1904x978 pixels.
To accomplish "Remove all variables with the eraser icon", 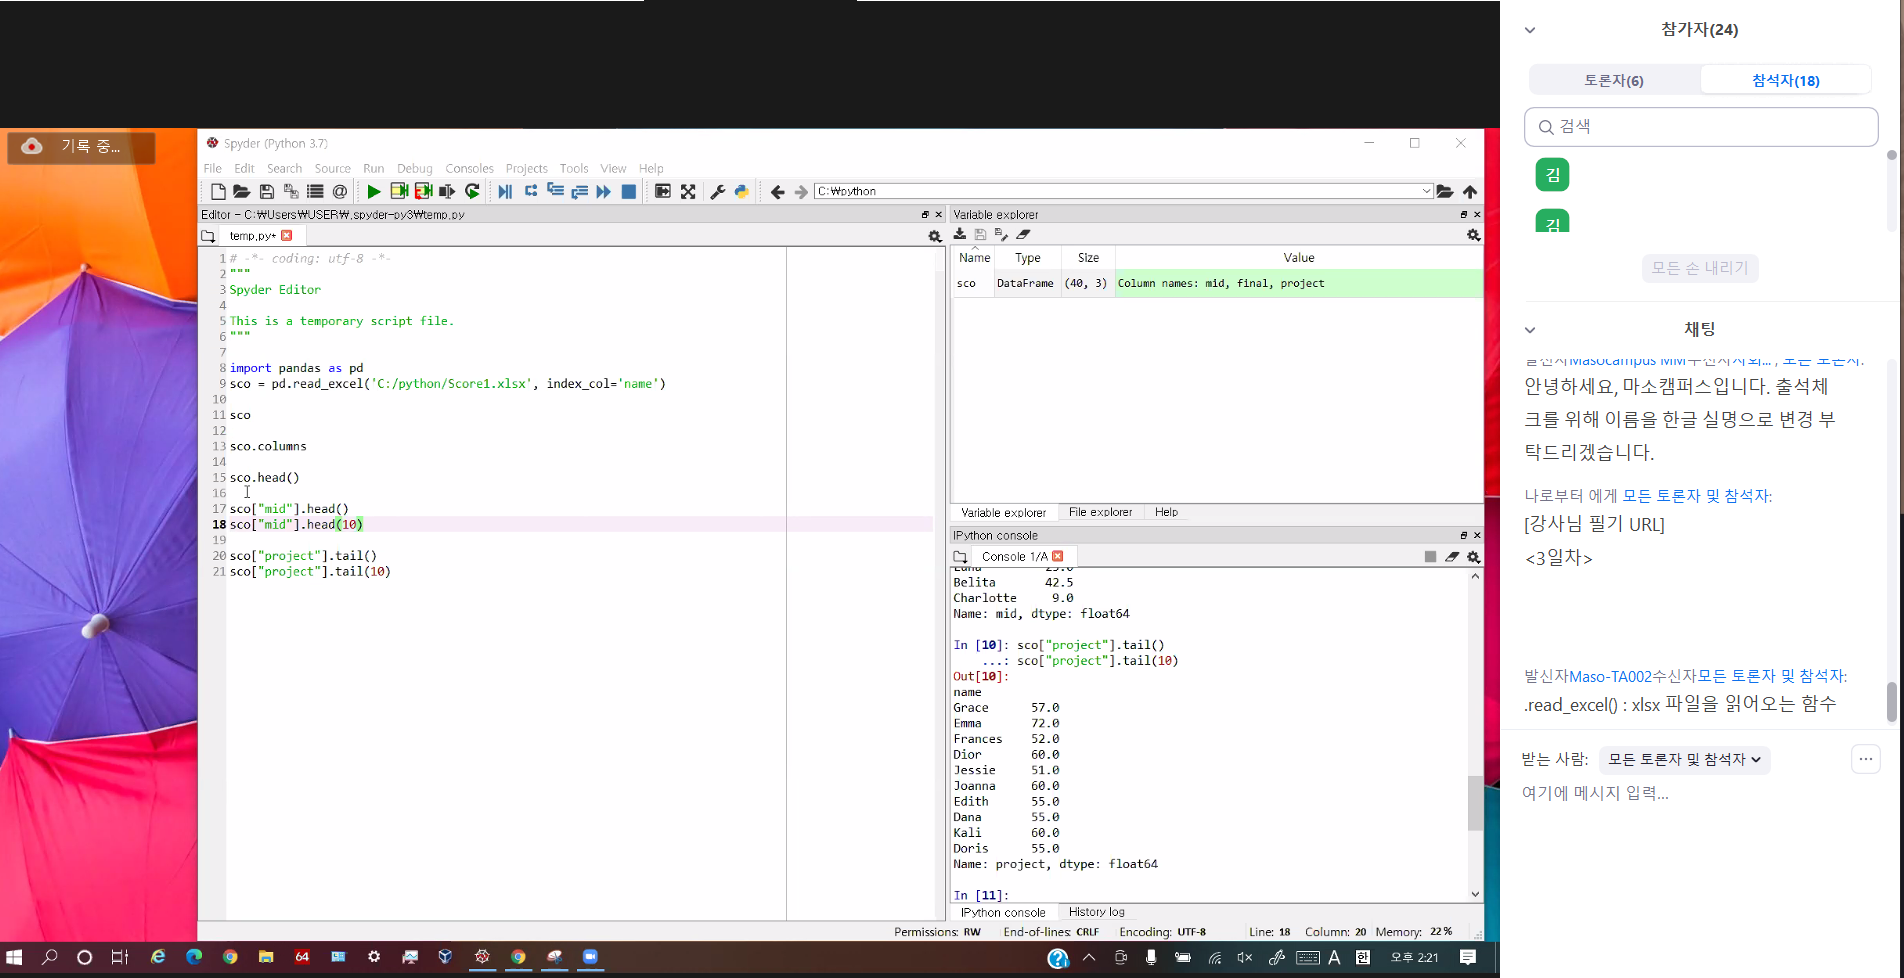I will pos(1023,234).
